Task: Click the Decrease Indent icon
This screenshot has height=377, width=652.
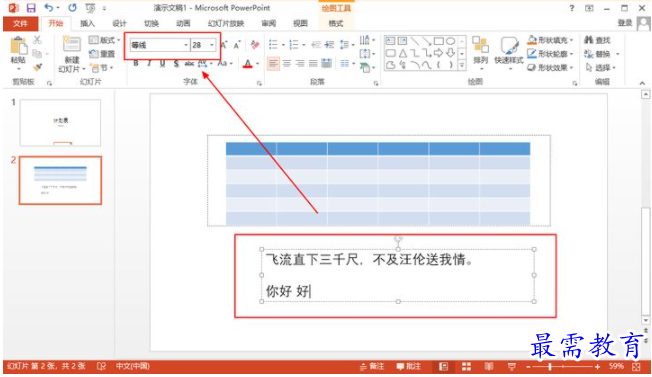Action: point(316,44)
